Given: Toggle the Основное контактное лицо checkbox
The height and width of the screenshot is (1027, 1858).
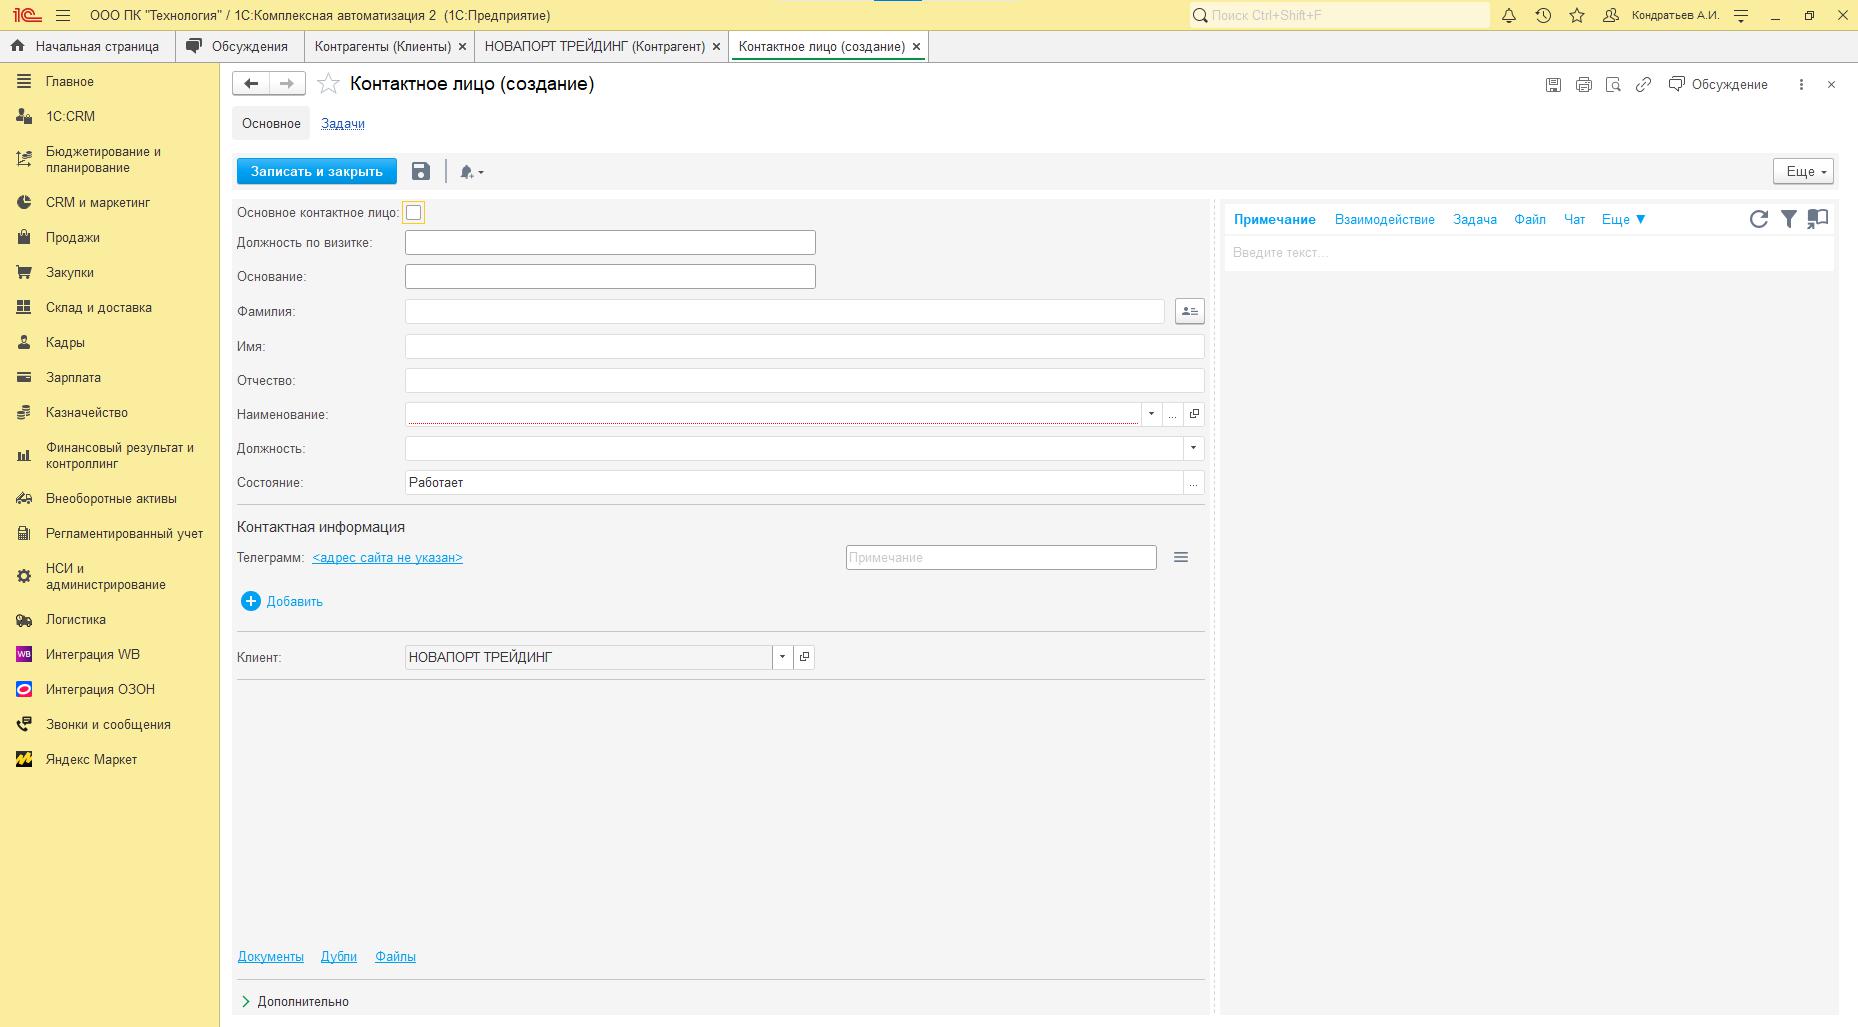Looking at the screenshot, I should 413,213.
